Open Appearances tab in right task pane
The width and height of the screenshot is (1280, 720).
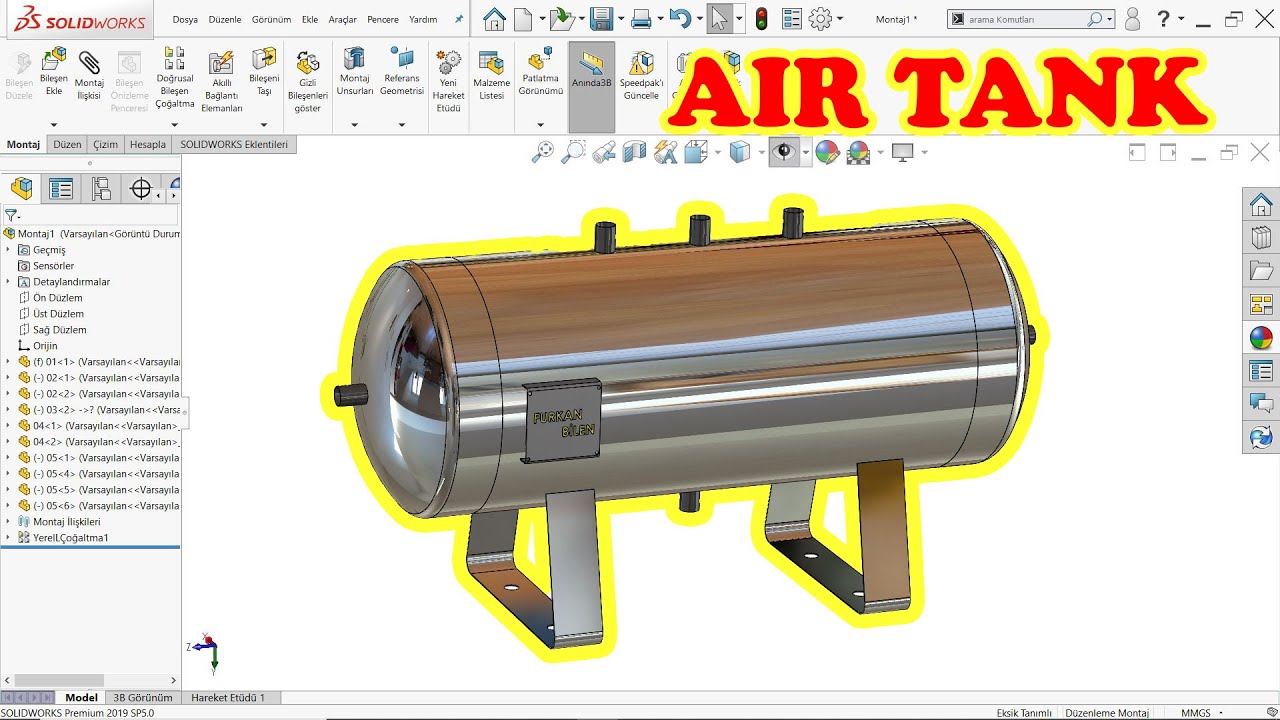1262,338
